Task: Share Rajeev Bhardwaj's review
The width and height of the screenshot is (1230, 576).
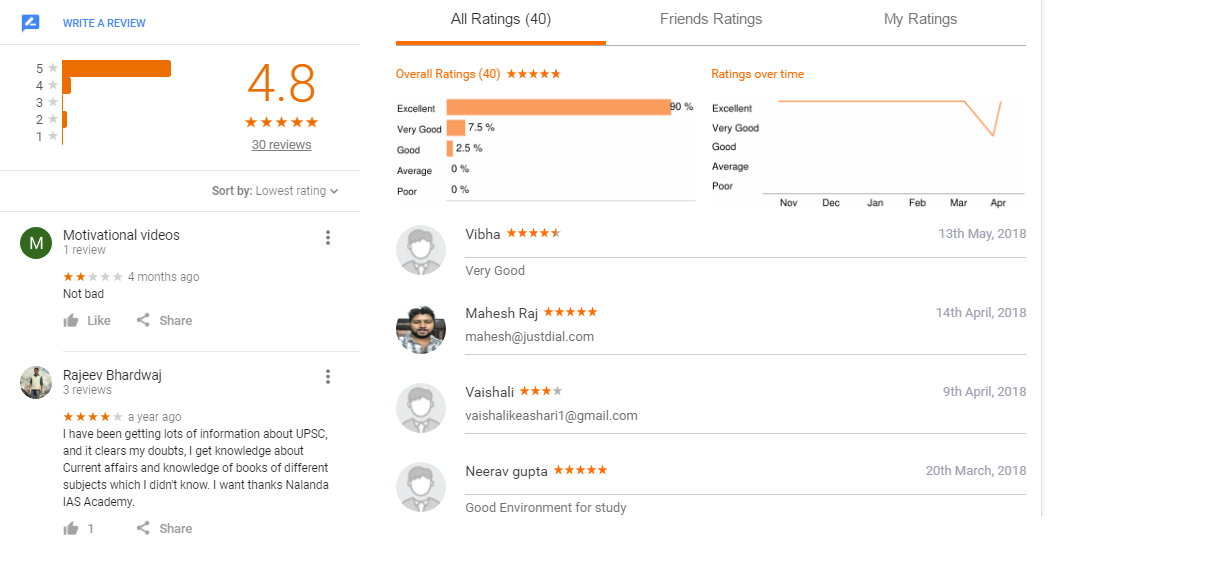Action: coord(164,529)
